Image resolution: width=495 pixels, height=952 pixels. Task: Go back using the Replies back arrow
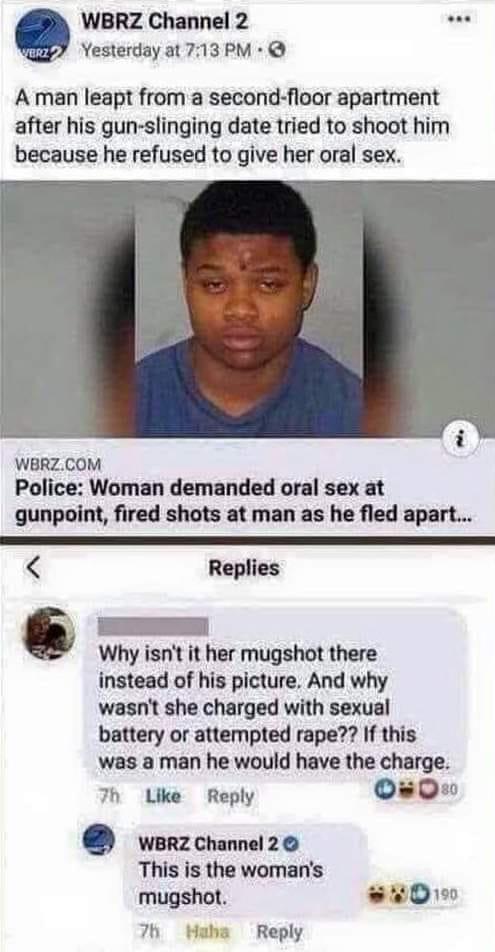point(36,568)
